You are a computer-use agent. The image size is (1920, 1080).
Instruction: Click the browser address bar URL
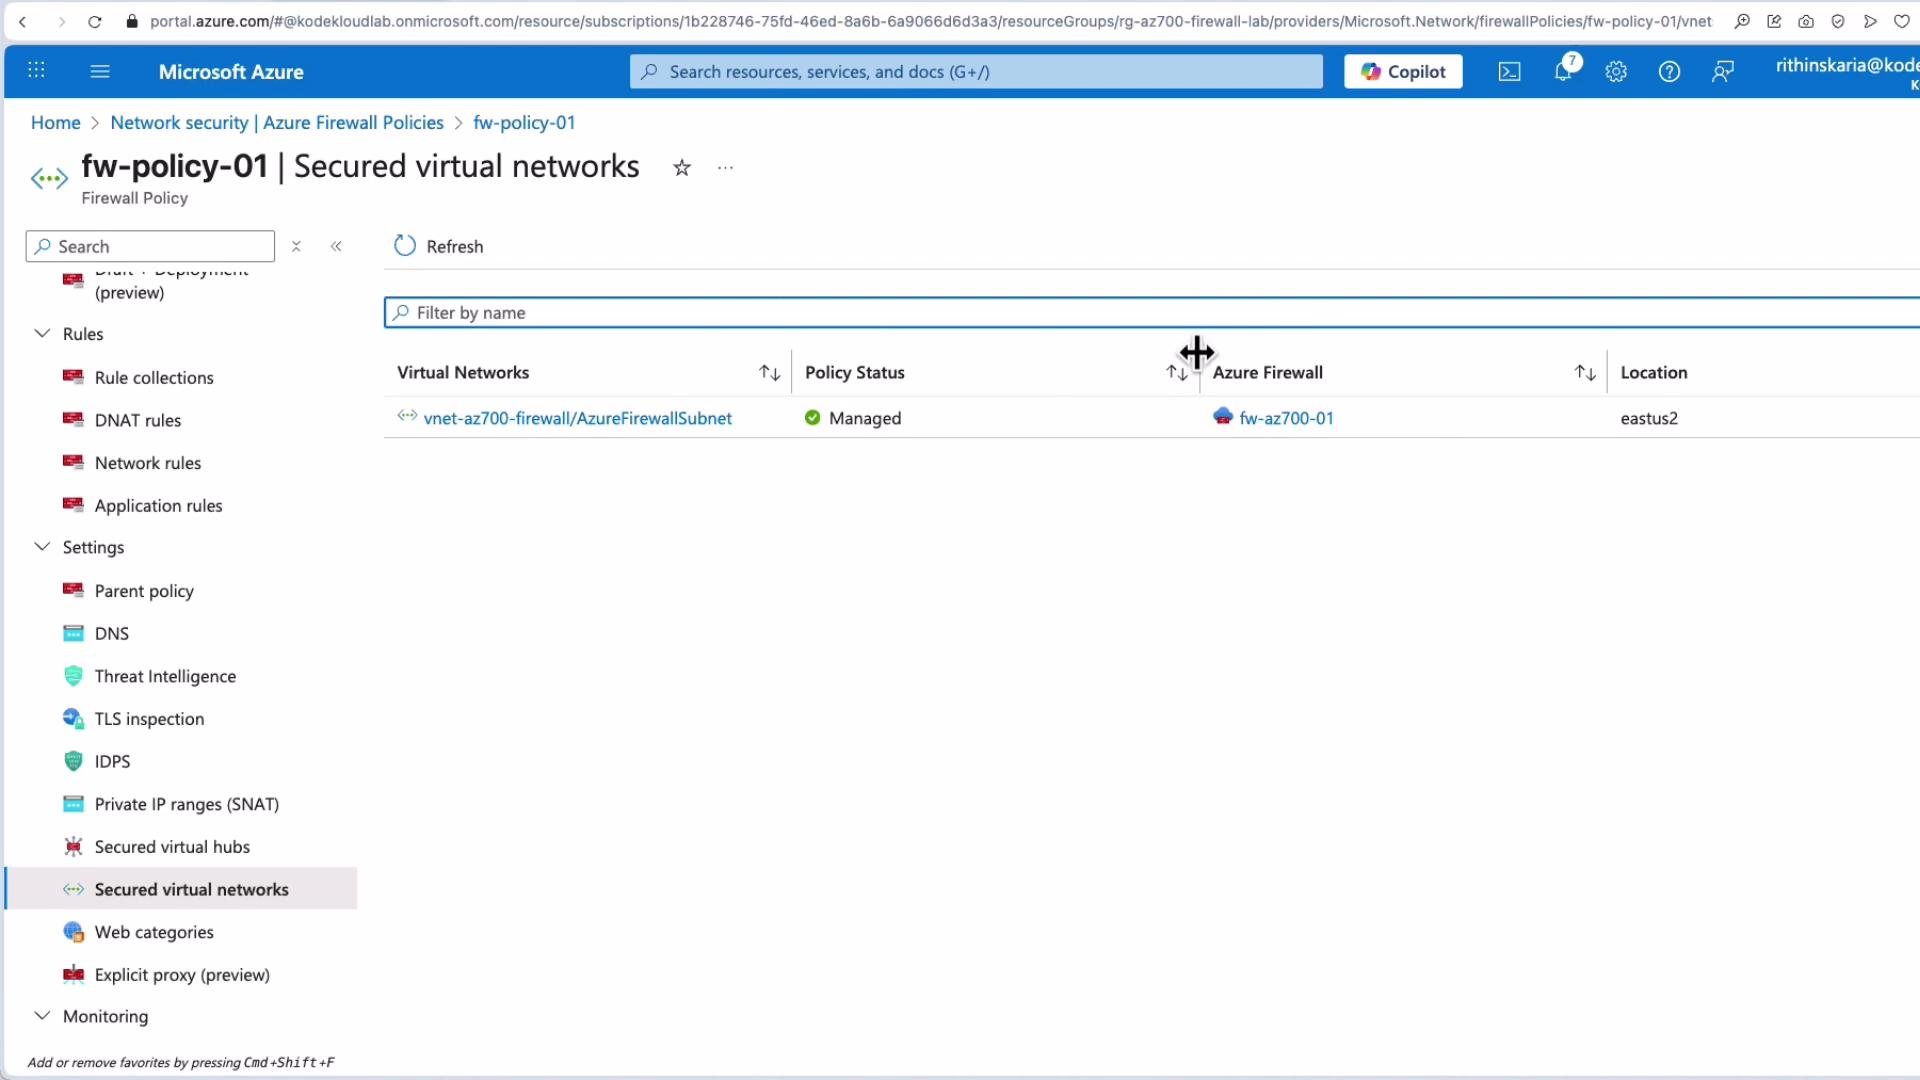[x=930, y=21]
